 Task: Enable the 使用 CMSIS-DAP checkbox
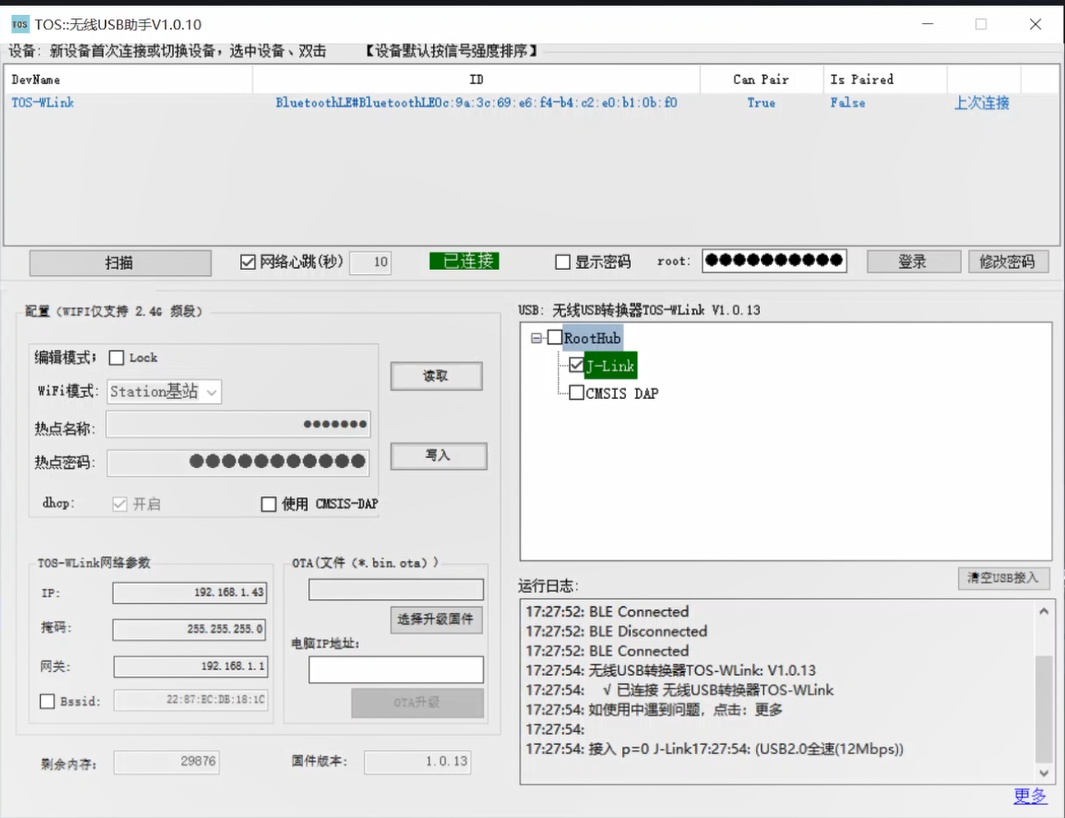click(x=269, y=504)
